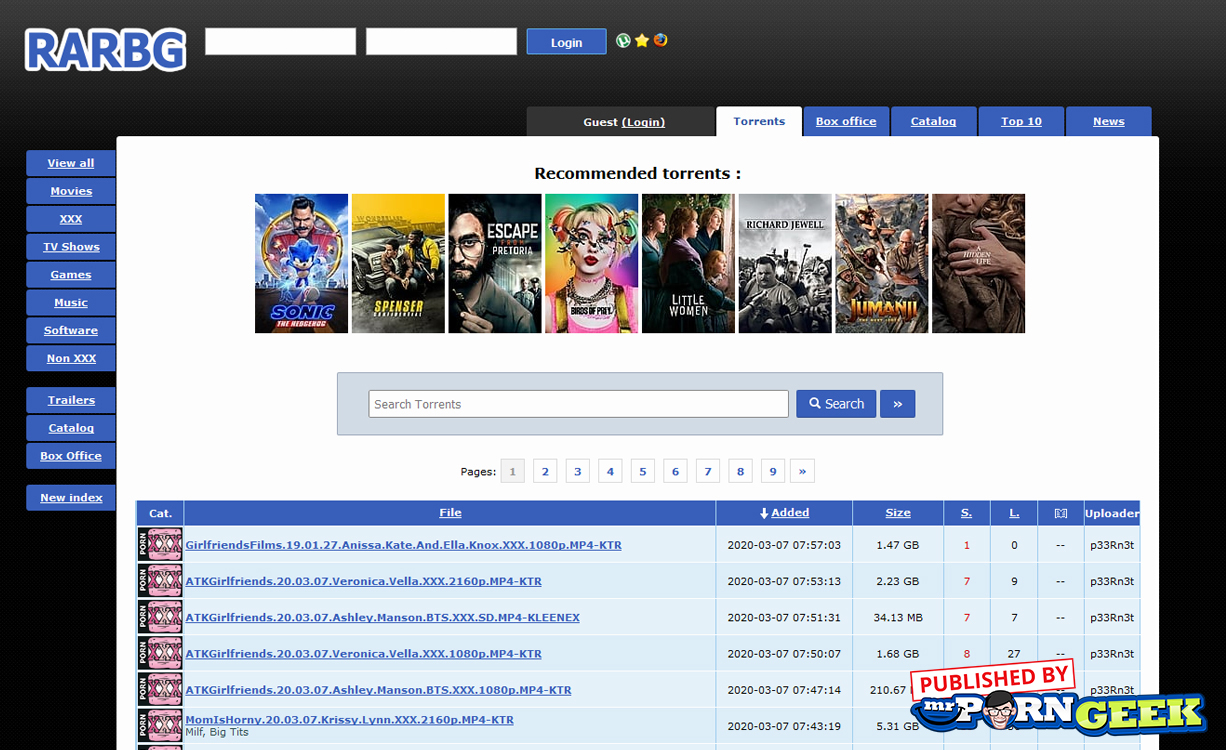The image size is (1226, 750).
Task: Click the uTorrent icon near Login
Action: click(623, 41)
